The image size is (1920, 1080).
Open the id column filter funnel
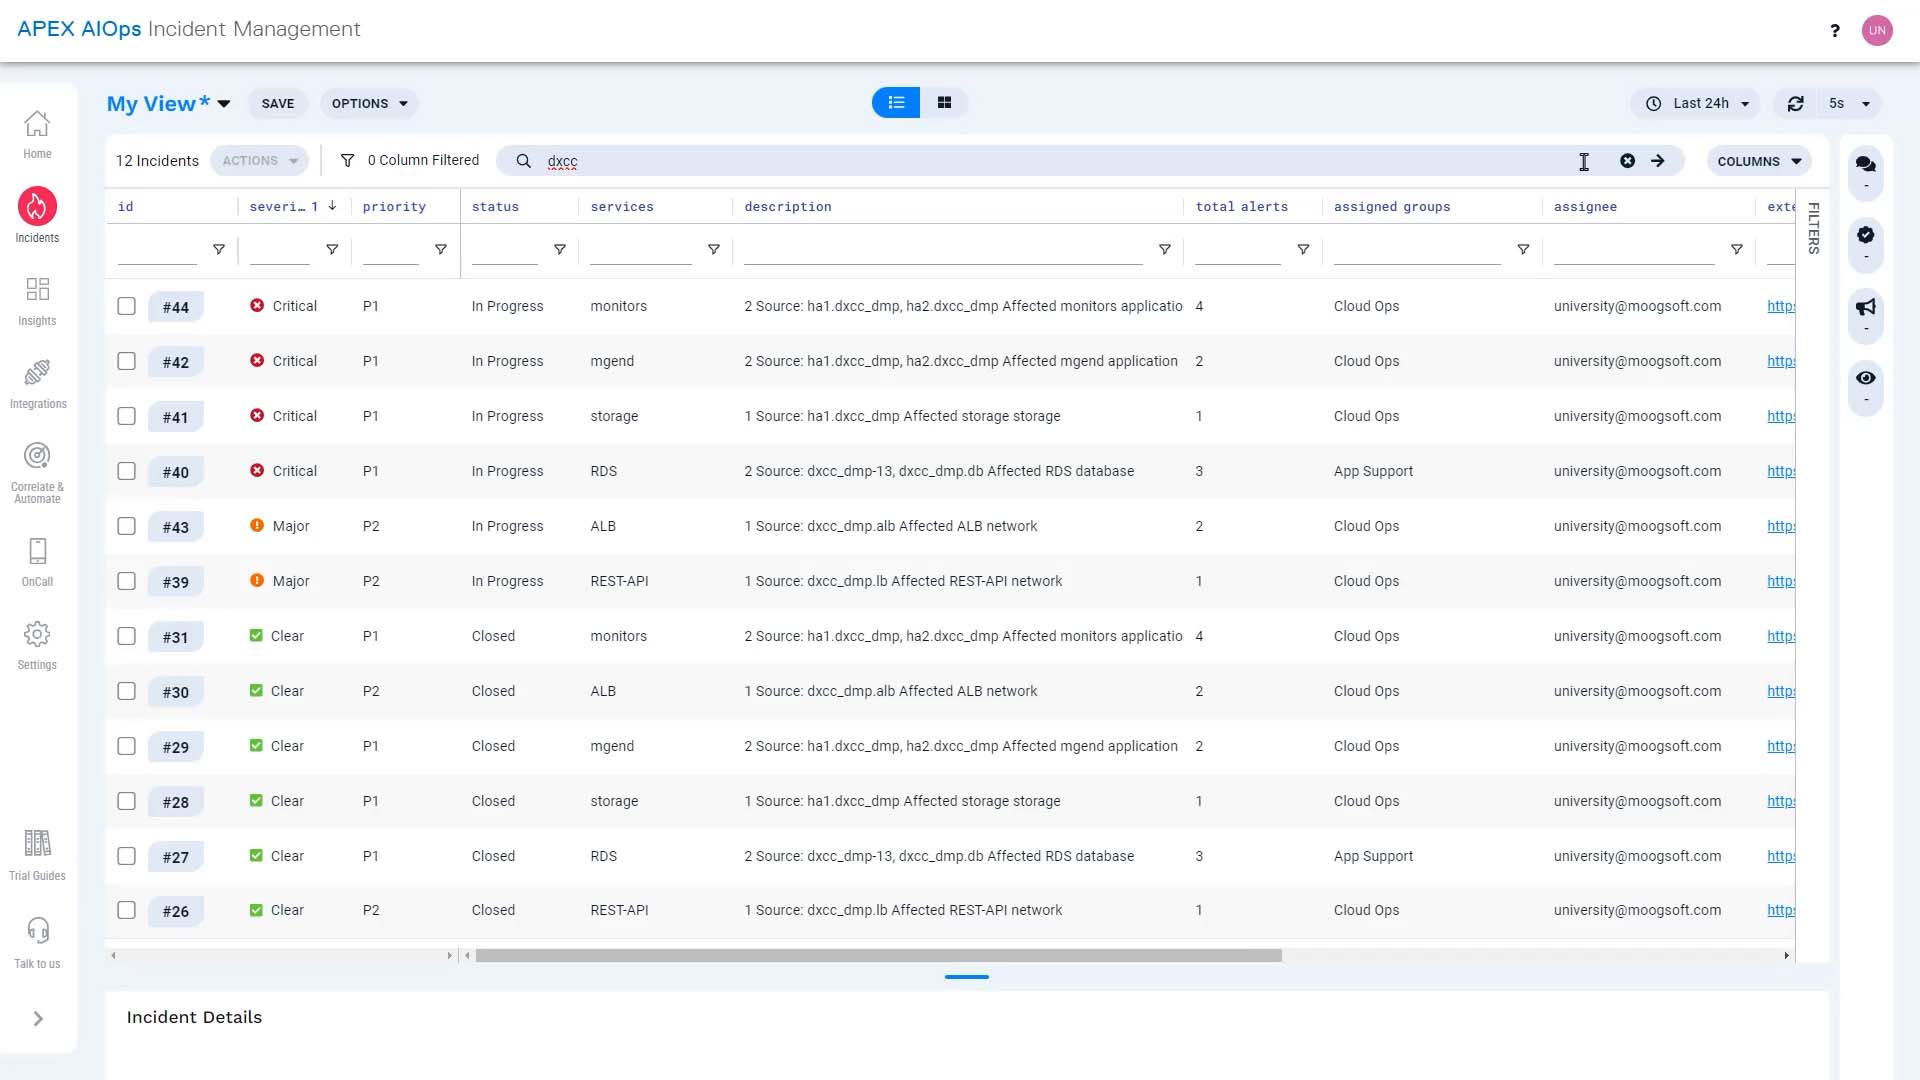(x=219, y=250)
